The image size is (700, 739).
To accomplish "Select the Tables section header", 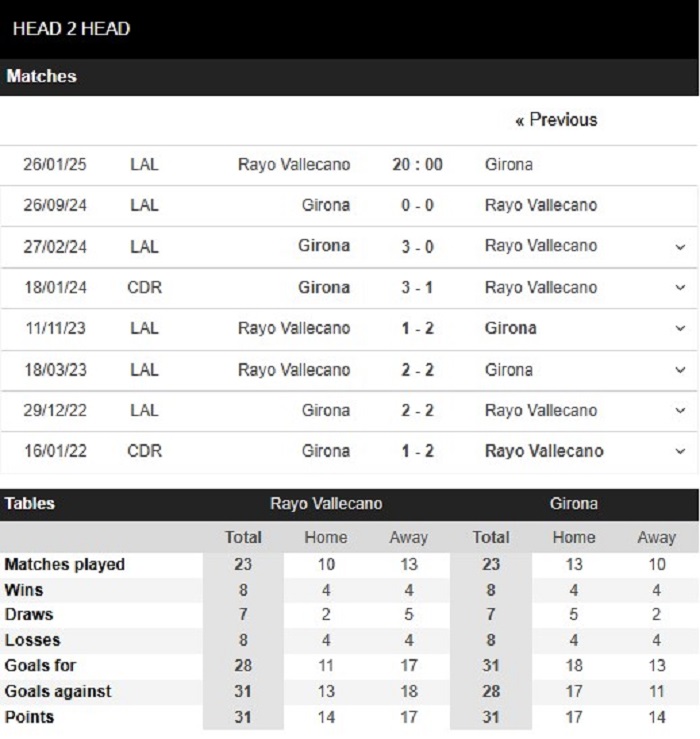I will pos(30,503).
